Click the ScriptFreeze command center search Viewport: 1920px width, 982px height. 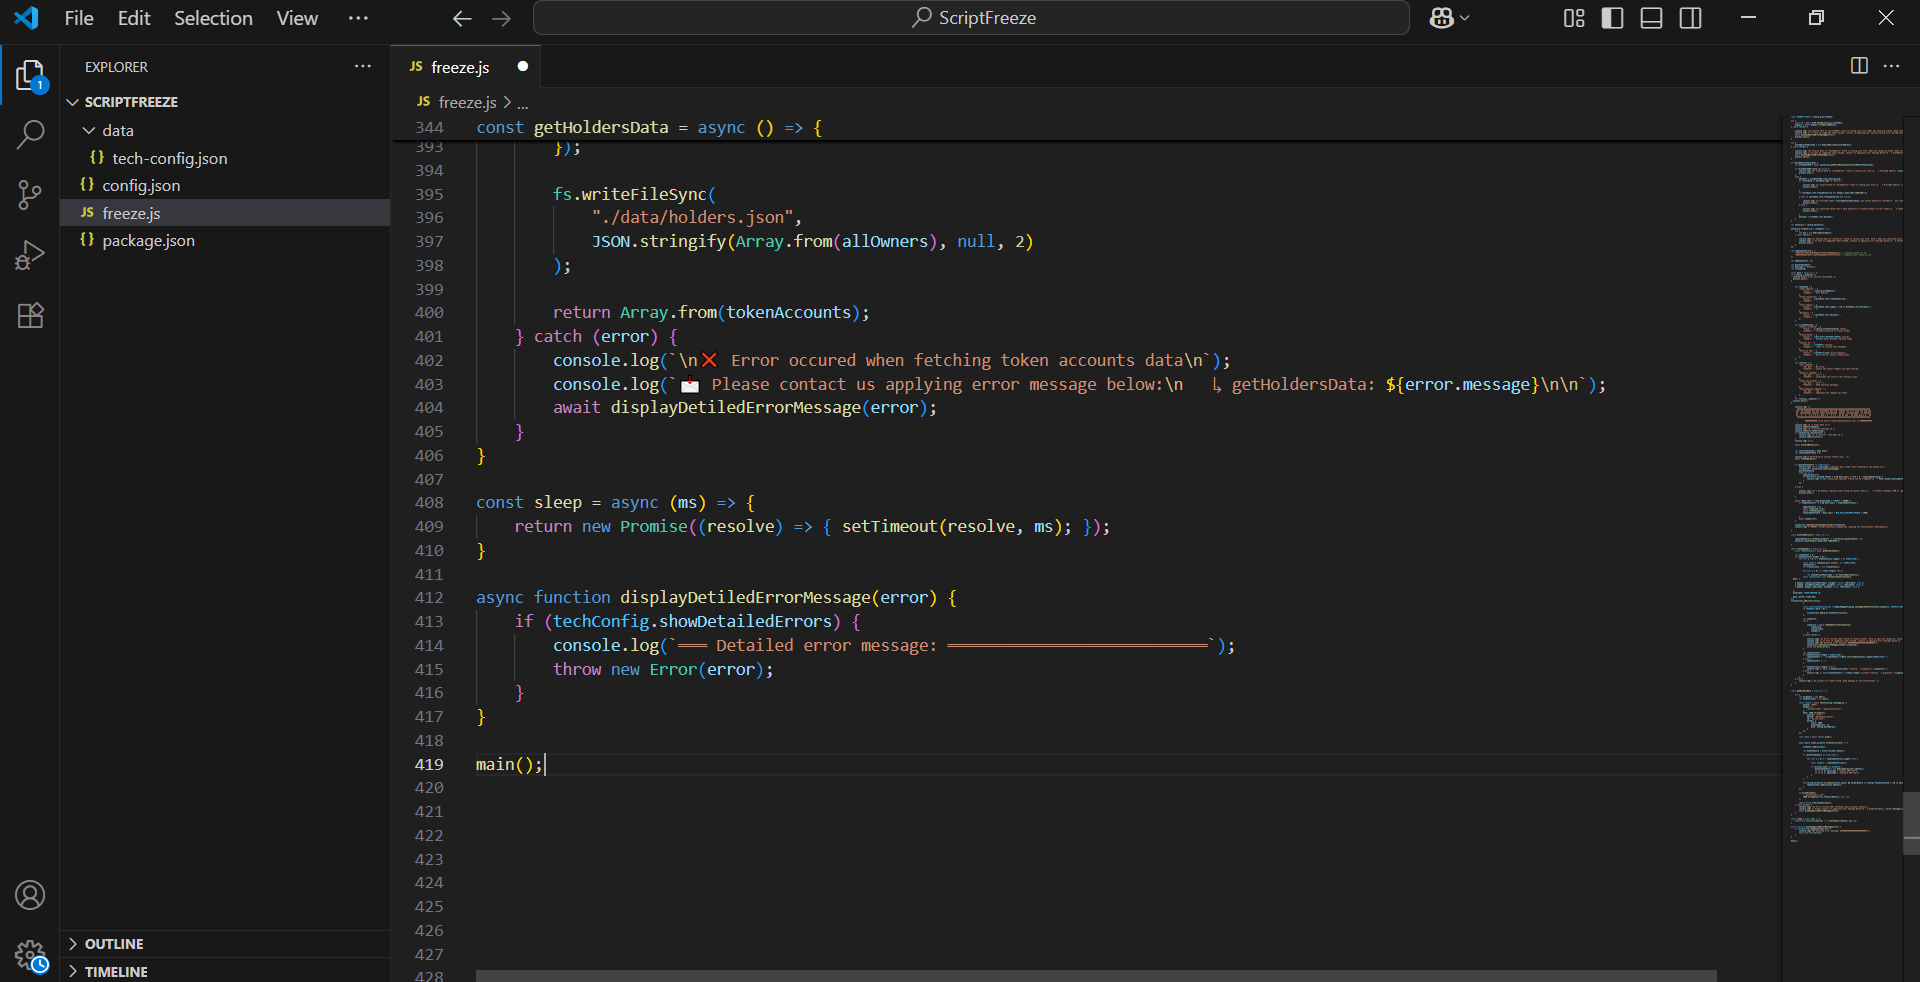click(971, 18)
